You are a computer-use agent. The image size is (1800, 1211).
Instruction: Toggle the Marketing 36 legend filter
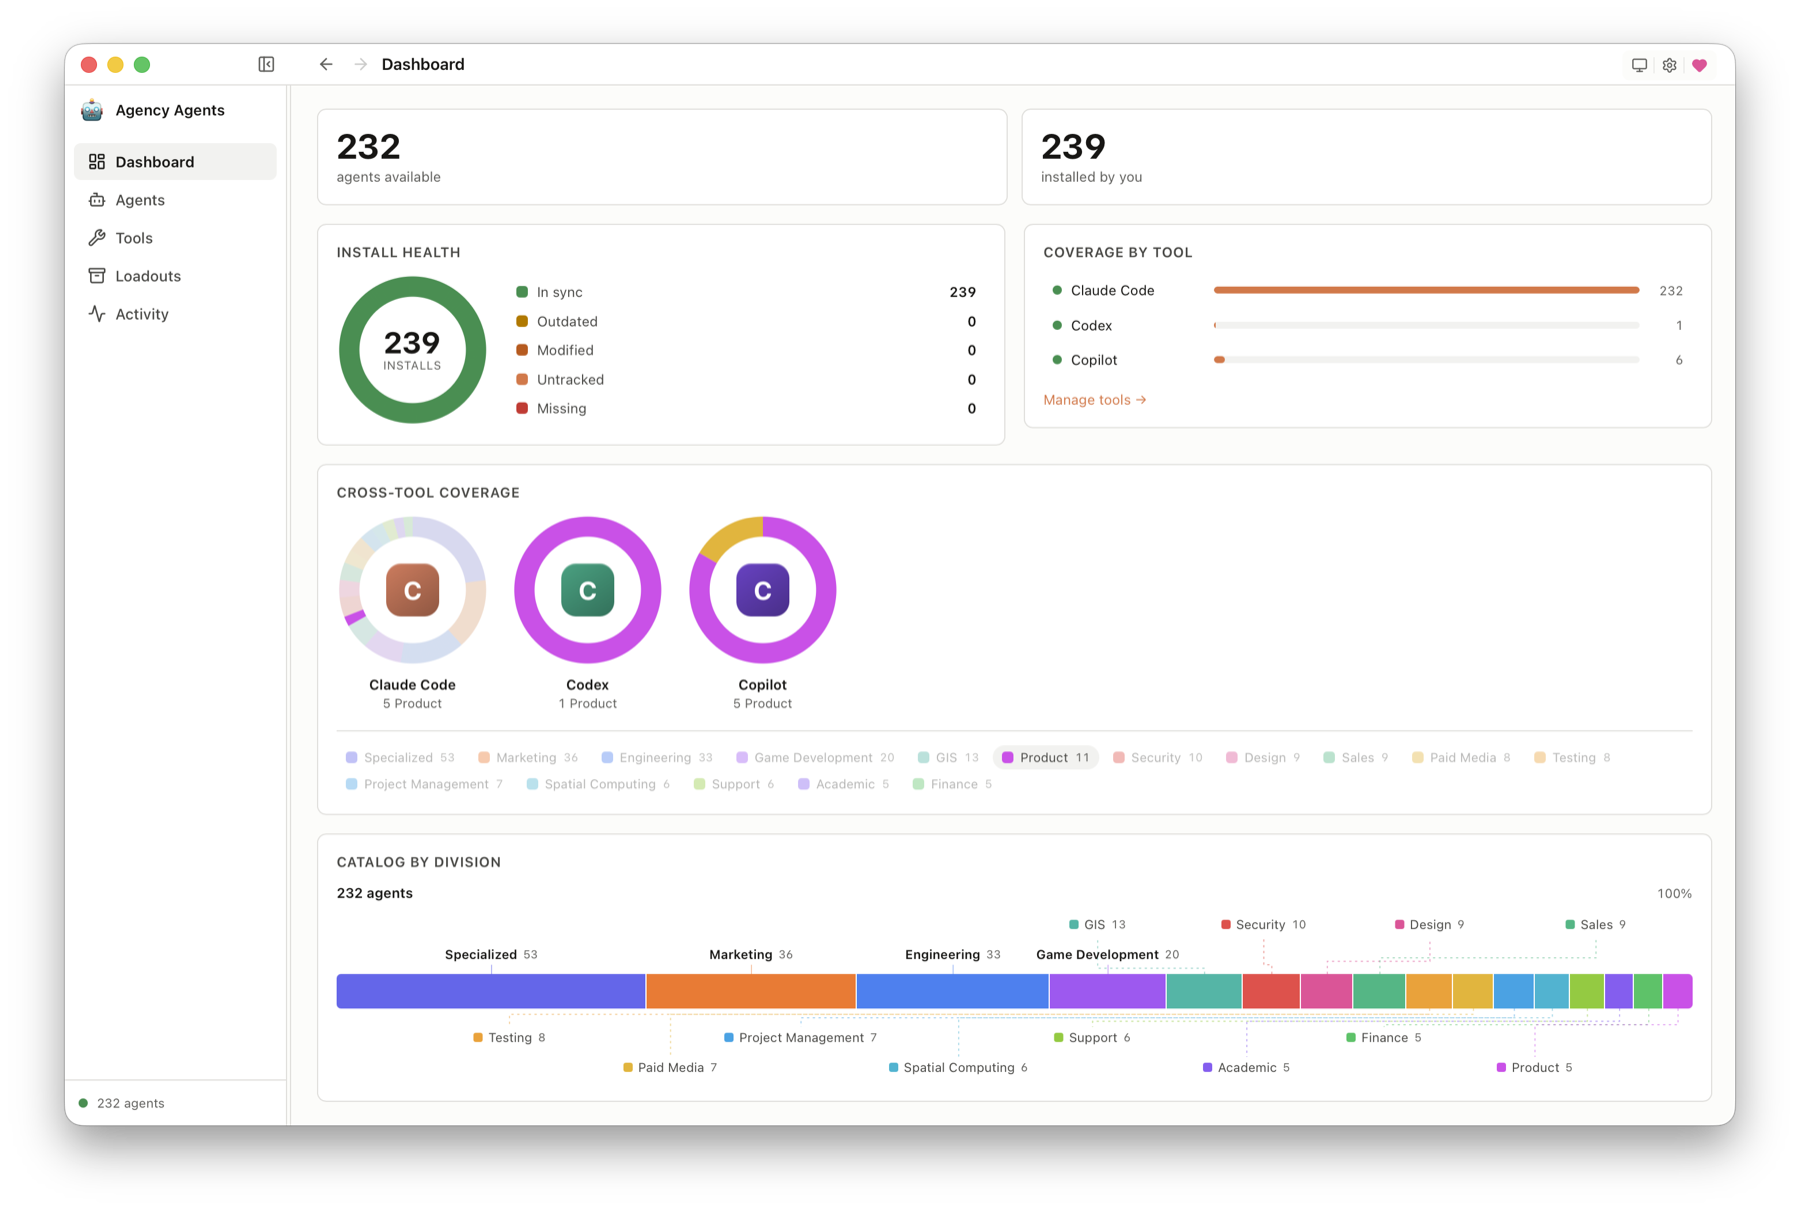[528, 758]
